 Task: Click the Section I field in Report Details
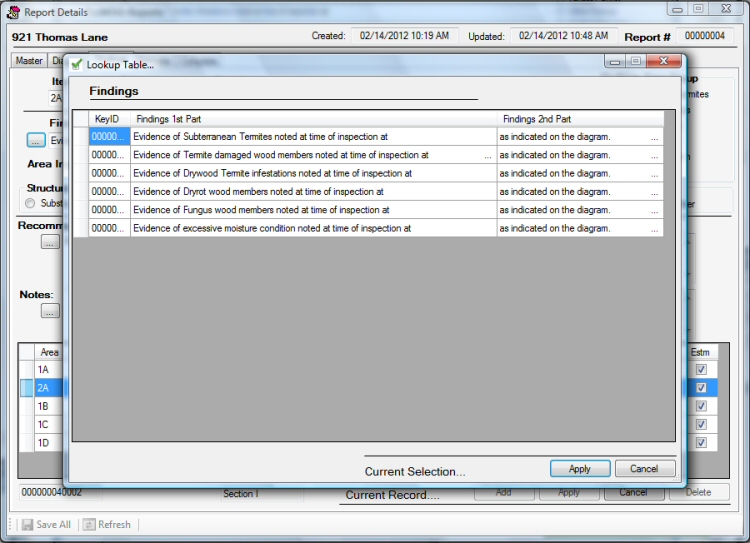pos(262,493)
